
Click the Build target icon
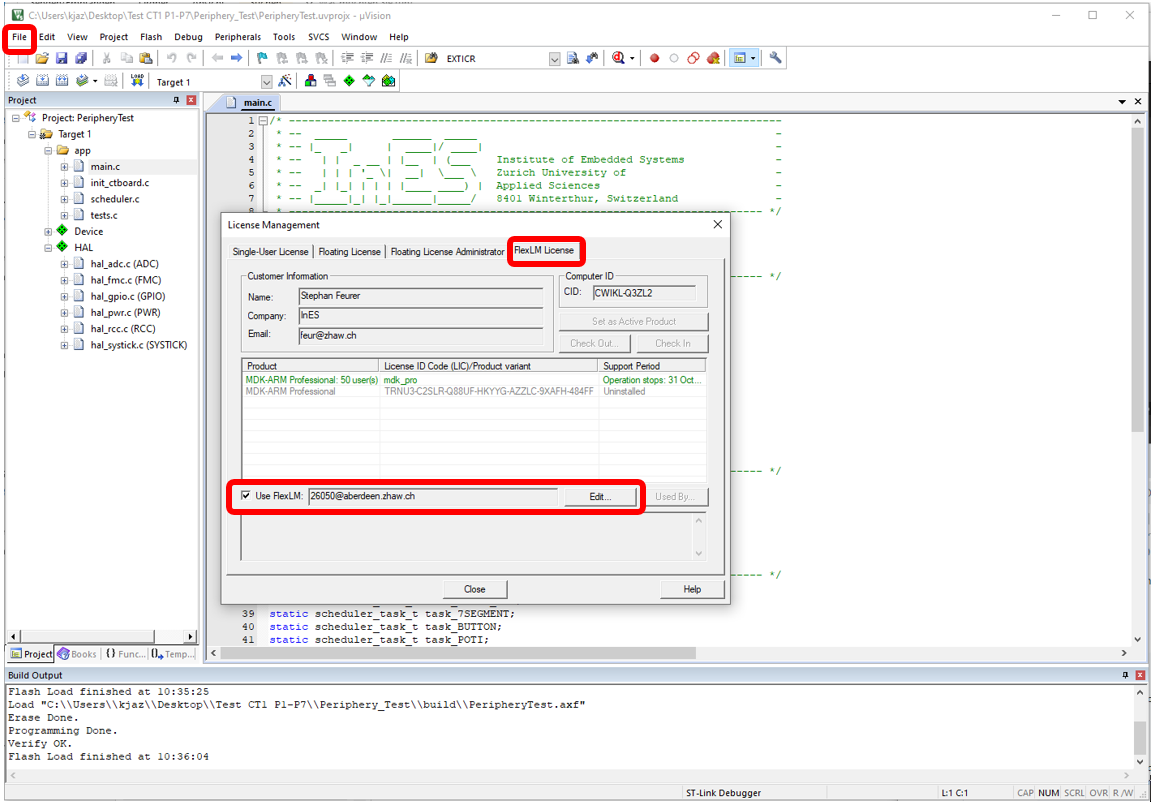coord(42,80)
